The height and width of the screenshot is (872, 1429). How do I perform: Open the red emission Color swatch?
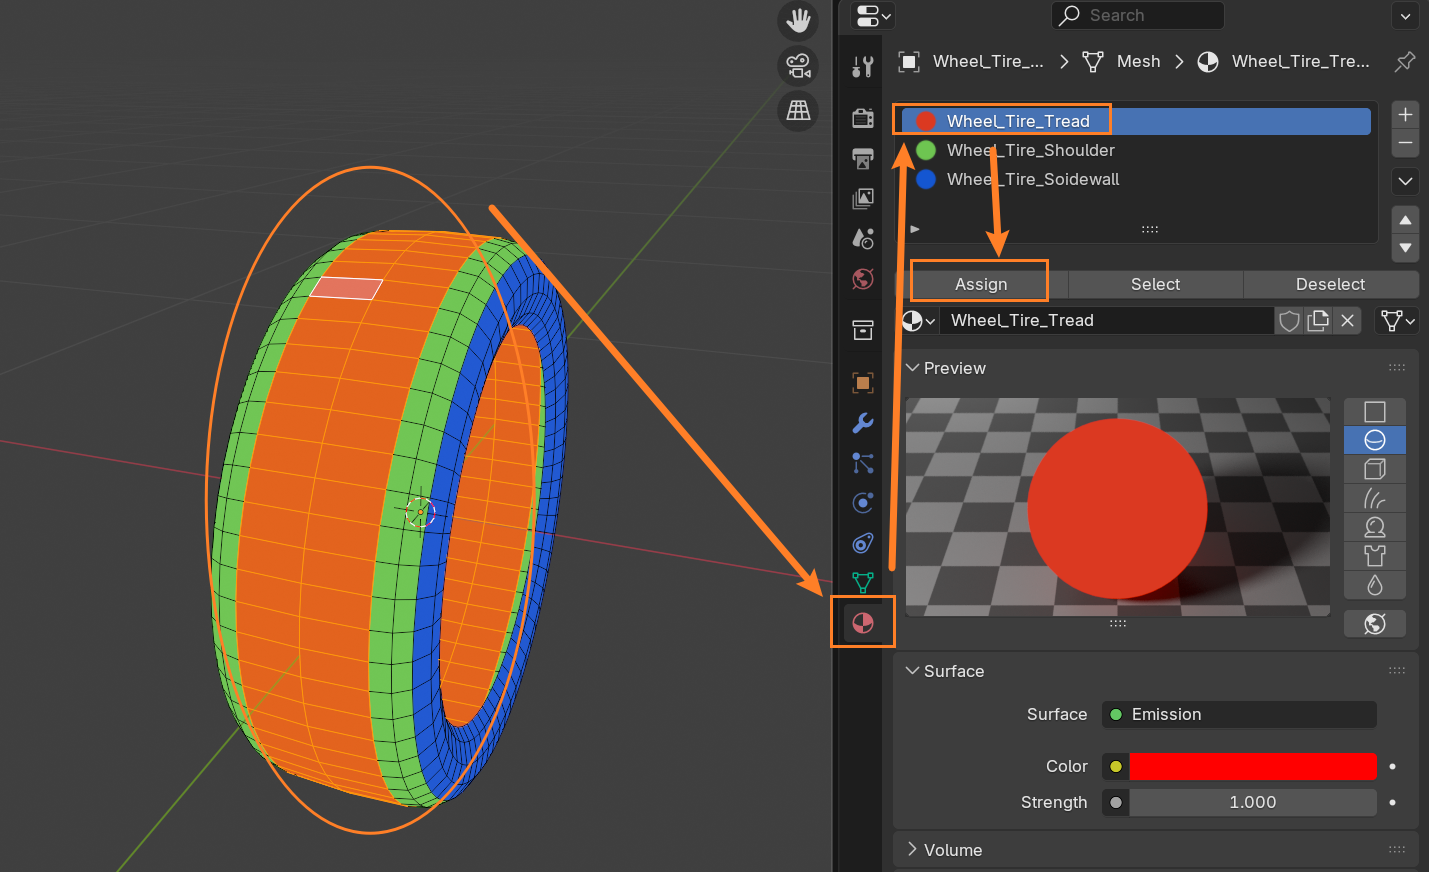1252,766
